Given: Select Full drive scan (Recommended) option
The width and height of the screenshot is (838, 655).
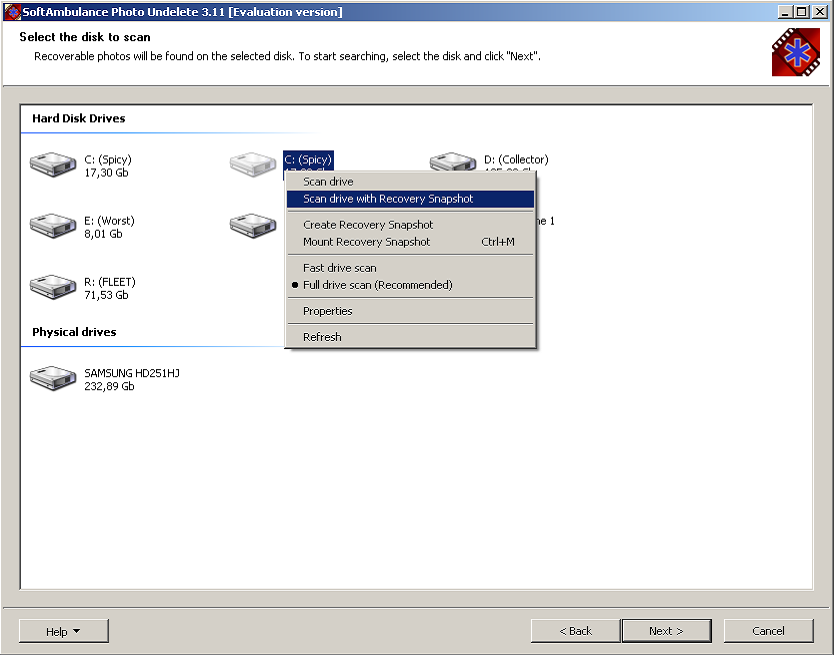Looking at the screenshot, I should tap(410, 285).
